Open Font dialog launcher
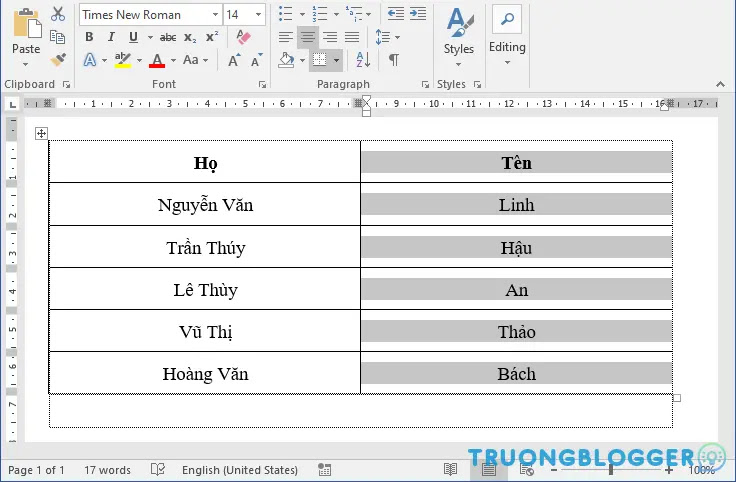The image size is (736, 482). tap(262, 84)
